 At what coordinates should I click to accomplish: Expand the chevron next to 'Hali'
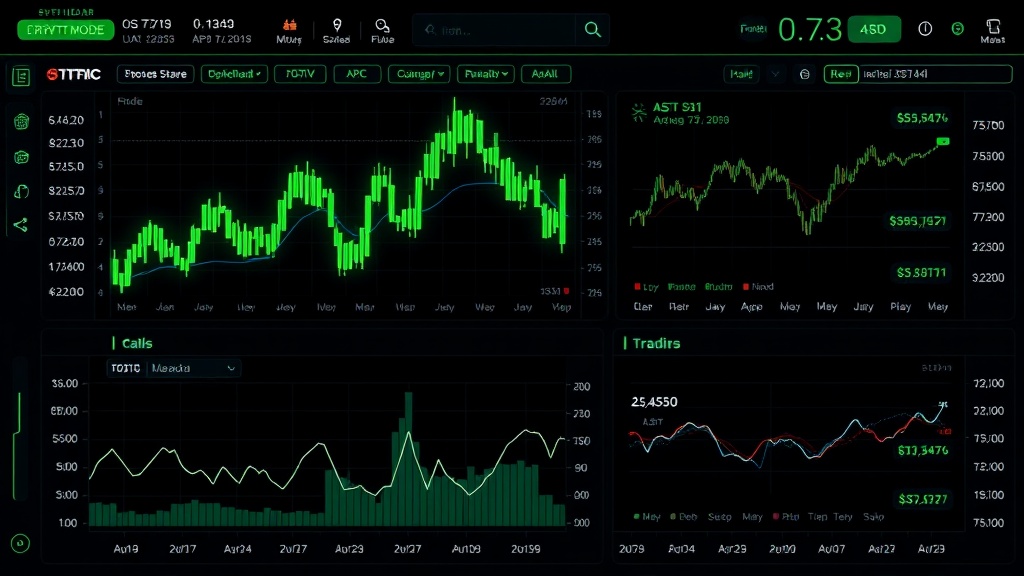pos(775,74)
